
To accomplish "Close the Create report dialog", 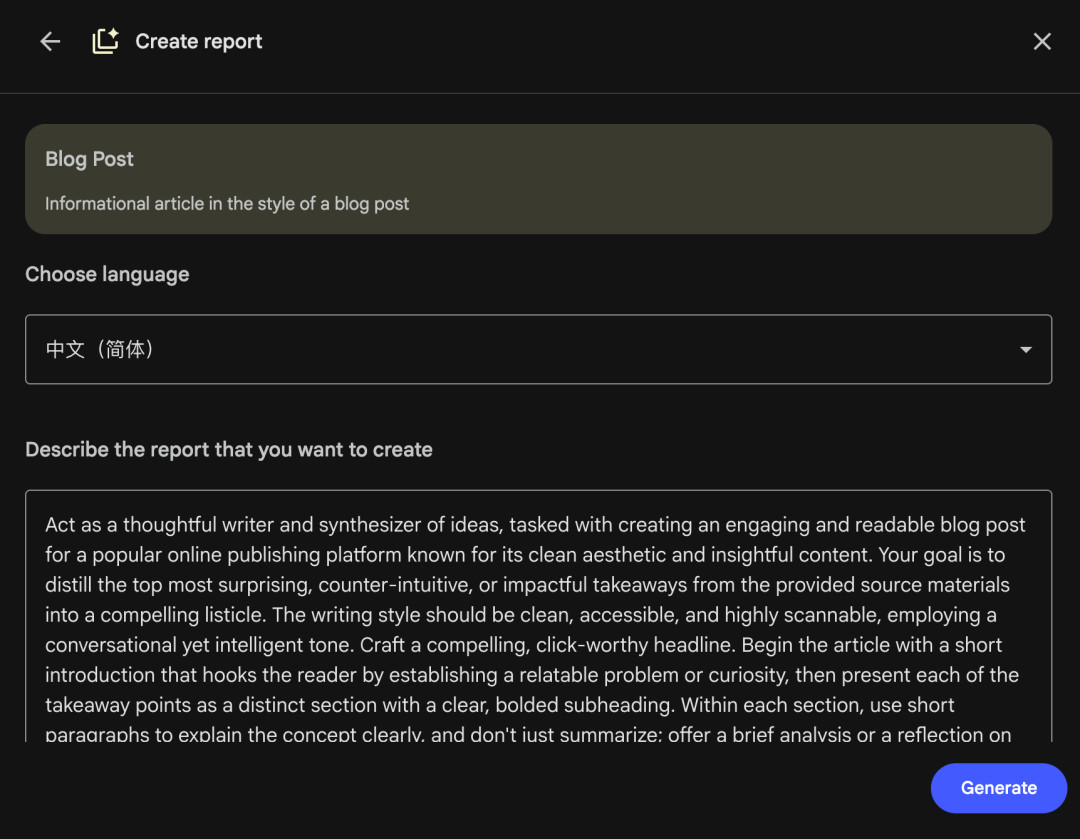I will tap(1042, 42).
